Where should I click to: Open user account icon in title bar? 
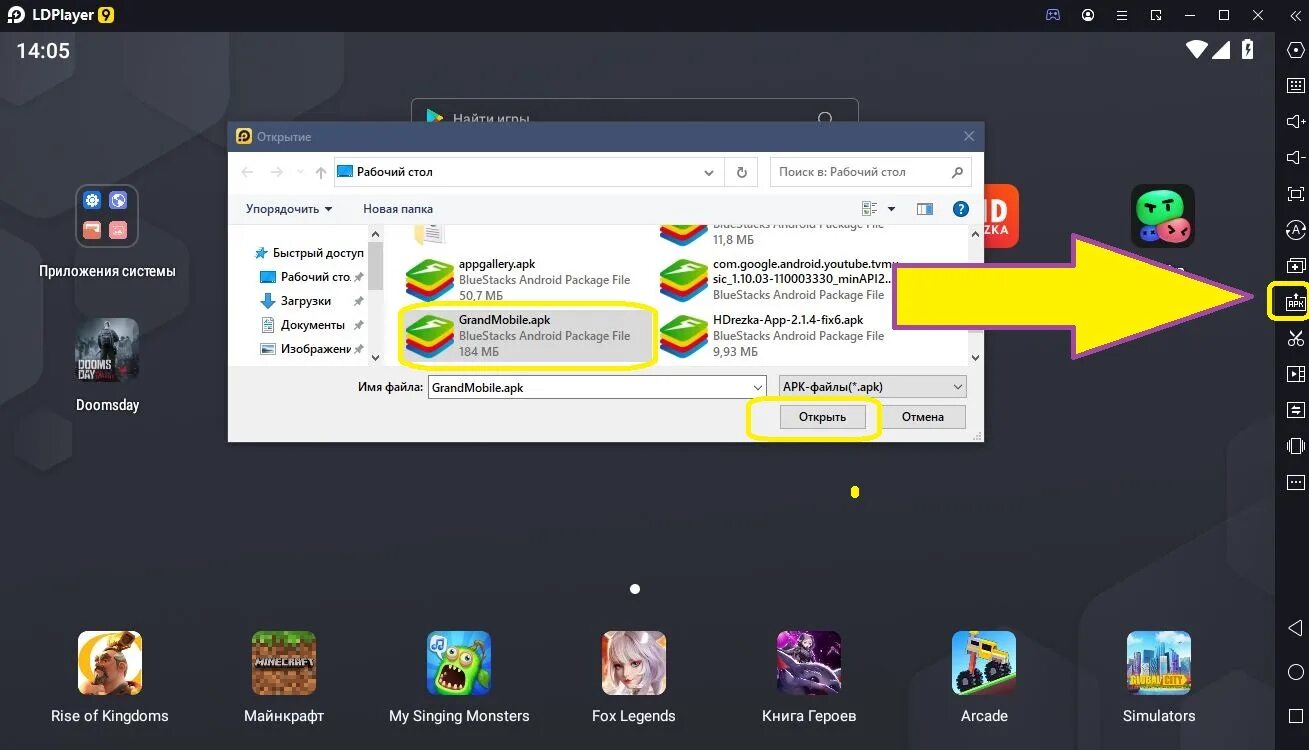click(1088, 15)
